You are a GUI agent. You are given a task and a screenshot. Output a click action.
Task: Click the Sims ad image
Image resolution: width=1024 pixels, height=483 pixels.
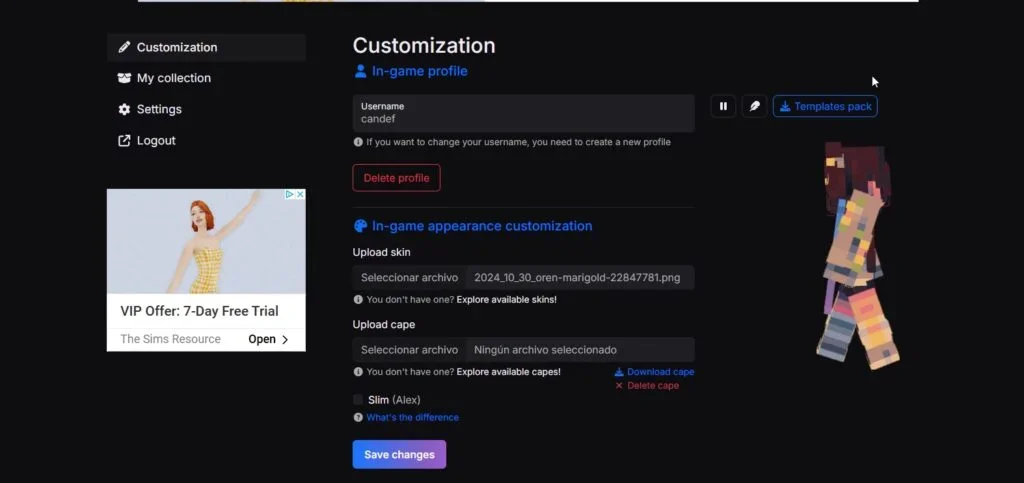pyautogui.click(x=206, y=242)
